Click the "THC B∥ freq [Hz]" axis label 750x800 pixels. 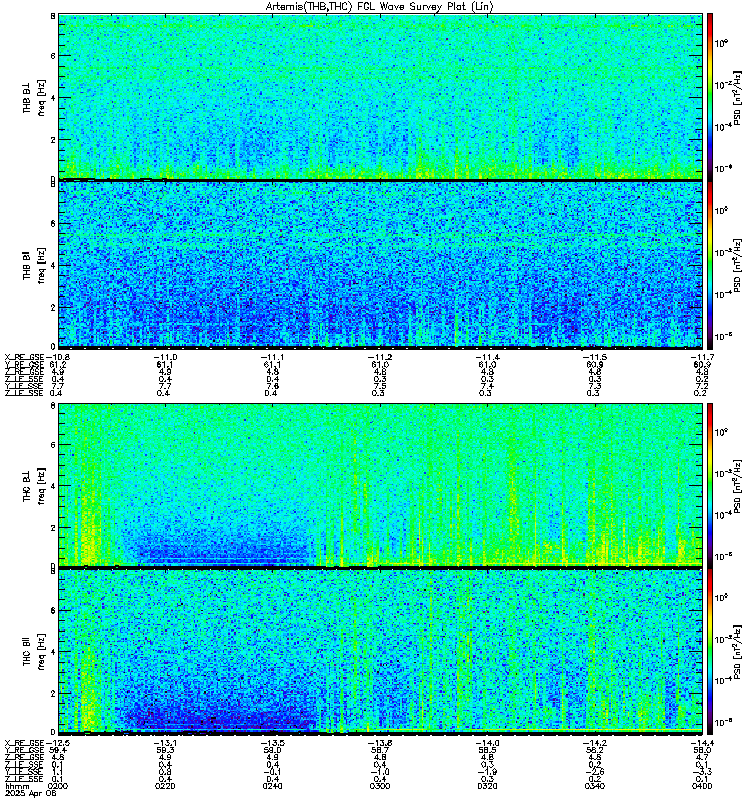click(34, 651)
